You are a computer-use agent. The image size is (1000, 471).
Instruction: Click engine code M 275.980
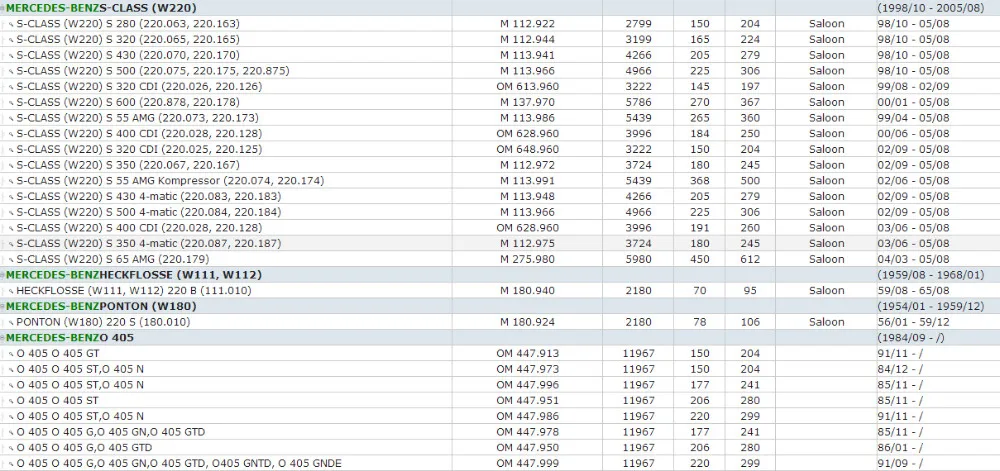pyautogui.click(x=527, y=259)
